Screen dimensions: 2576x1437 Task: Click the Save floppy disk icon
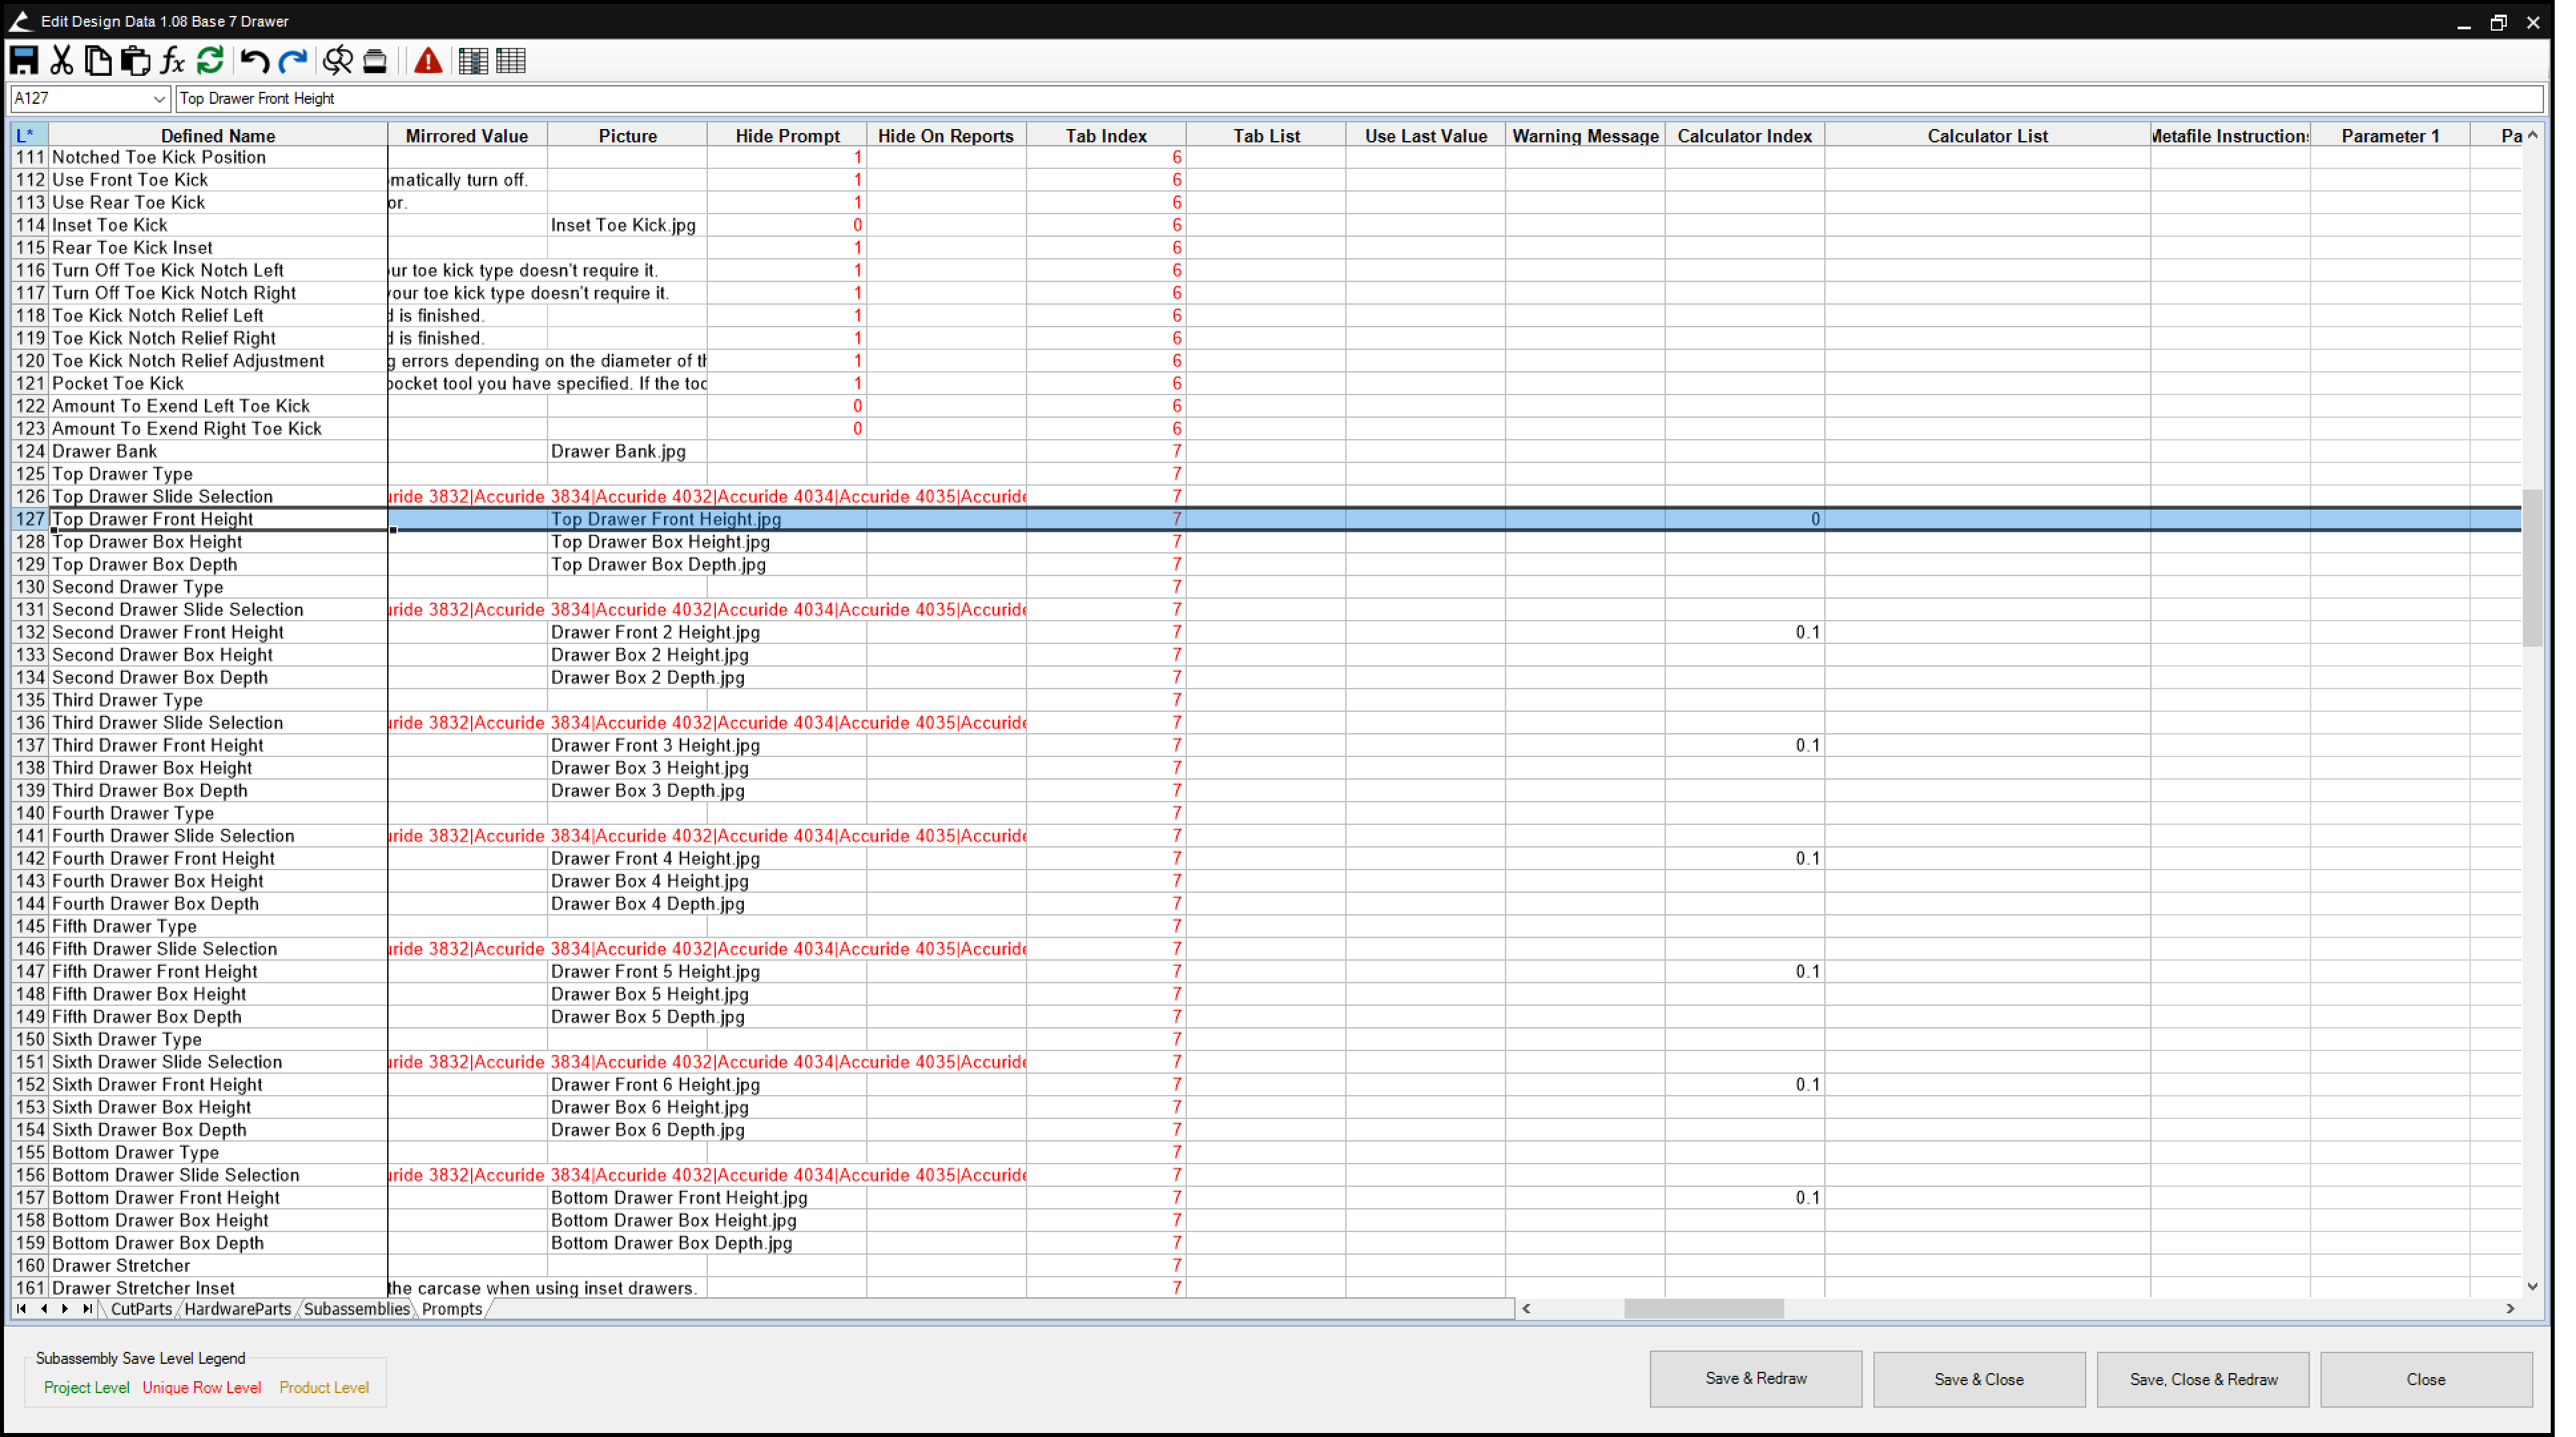pos(24,61)
